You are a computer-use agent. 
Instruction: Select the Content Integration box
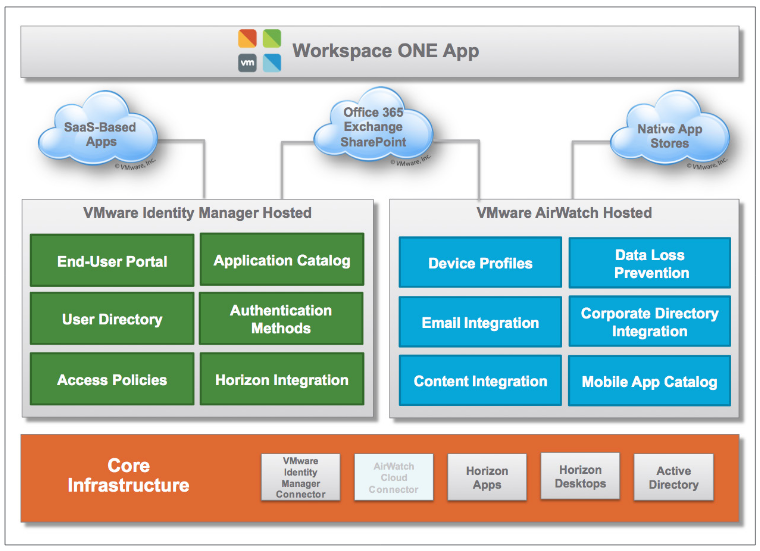(480, 380)
